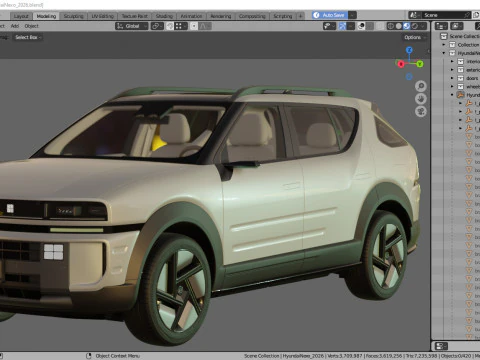
Task: Switch to the Layout workspace tab
Action: click(x=21, y=16)
